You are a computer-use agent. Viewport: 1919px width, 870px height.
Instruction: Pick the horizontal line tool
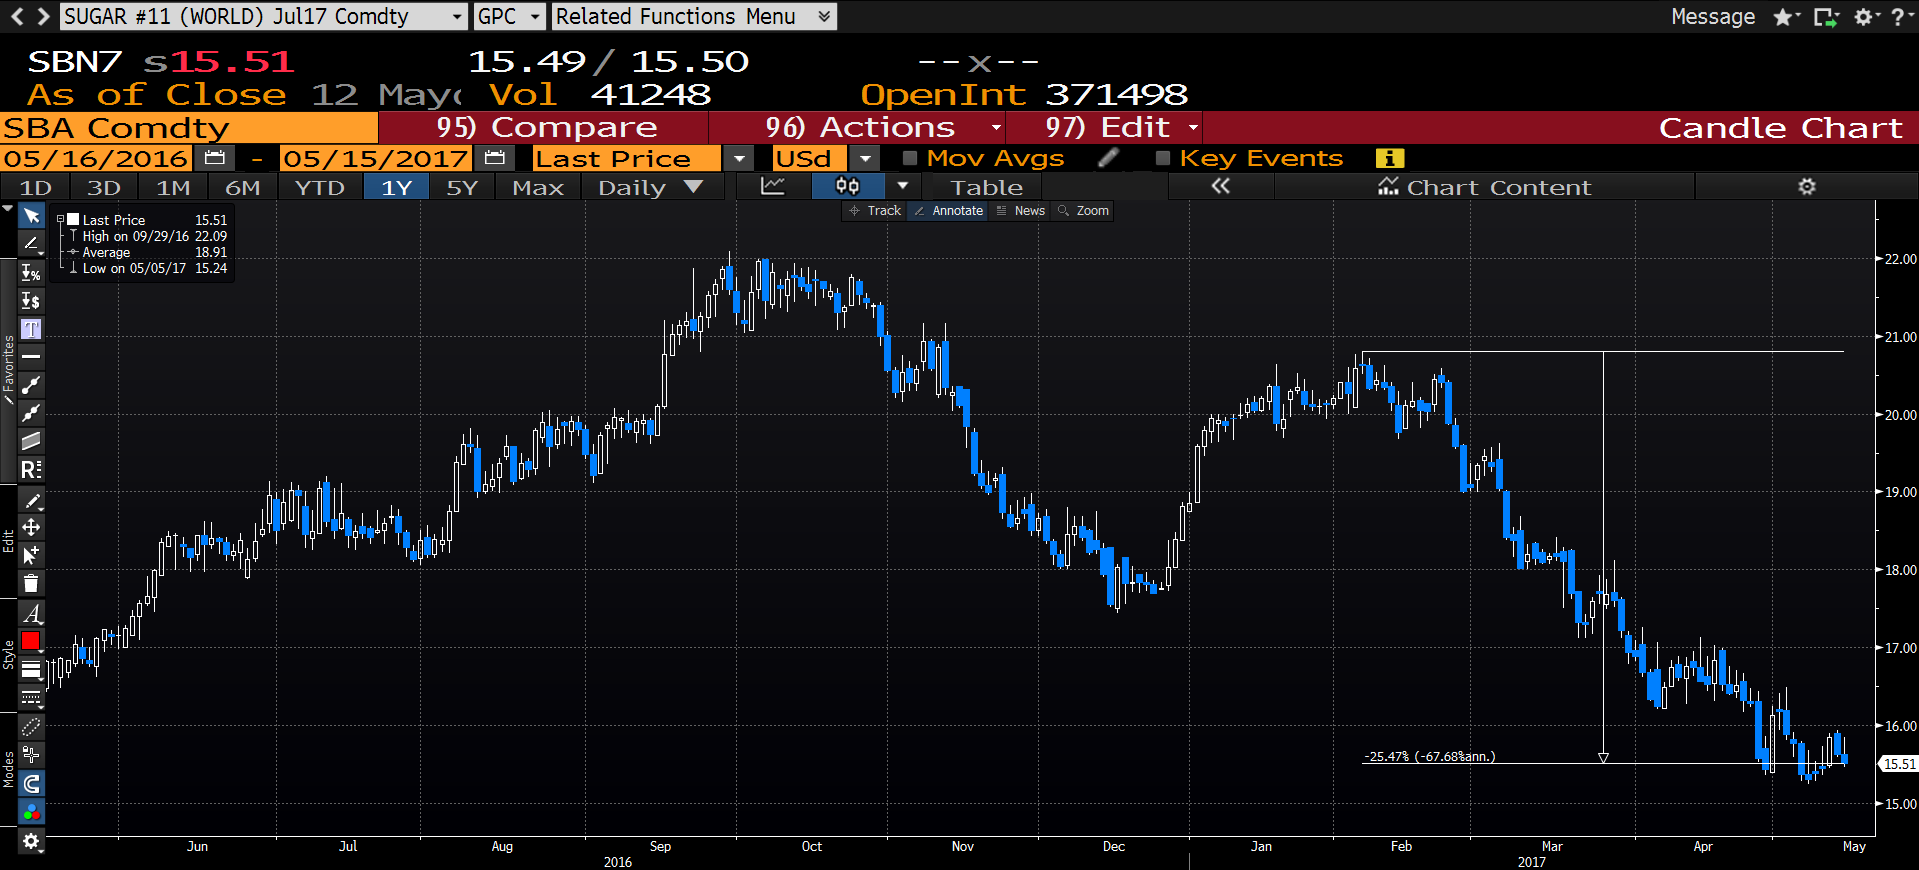(31, 357)
